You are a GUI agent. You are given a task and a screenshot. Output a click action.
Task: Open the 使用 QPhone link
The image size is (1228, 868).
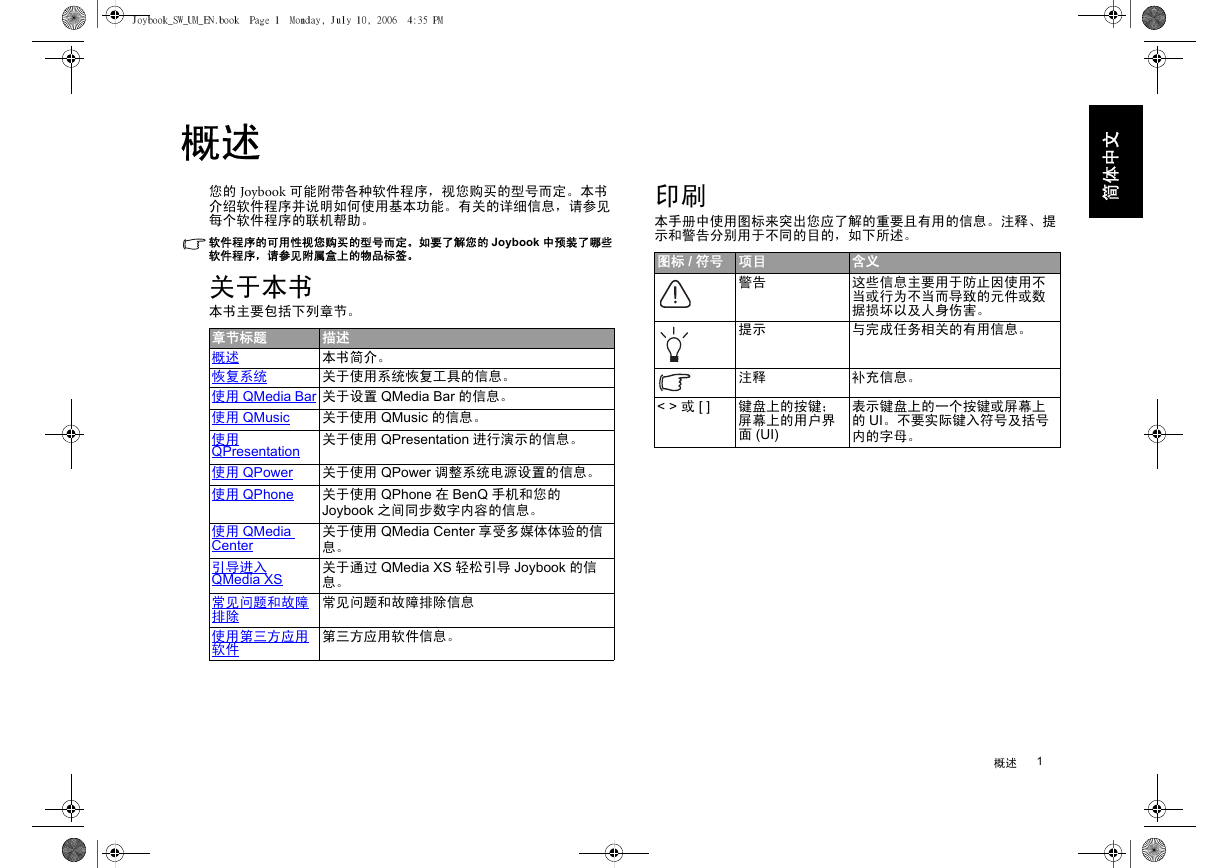pos(252,495)
